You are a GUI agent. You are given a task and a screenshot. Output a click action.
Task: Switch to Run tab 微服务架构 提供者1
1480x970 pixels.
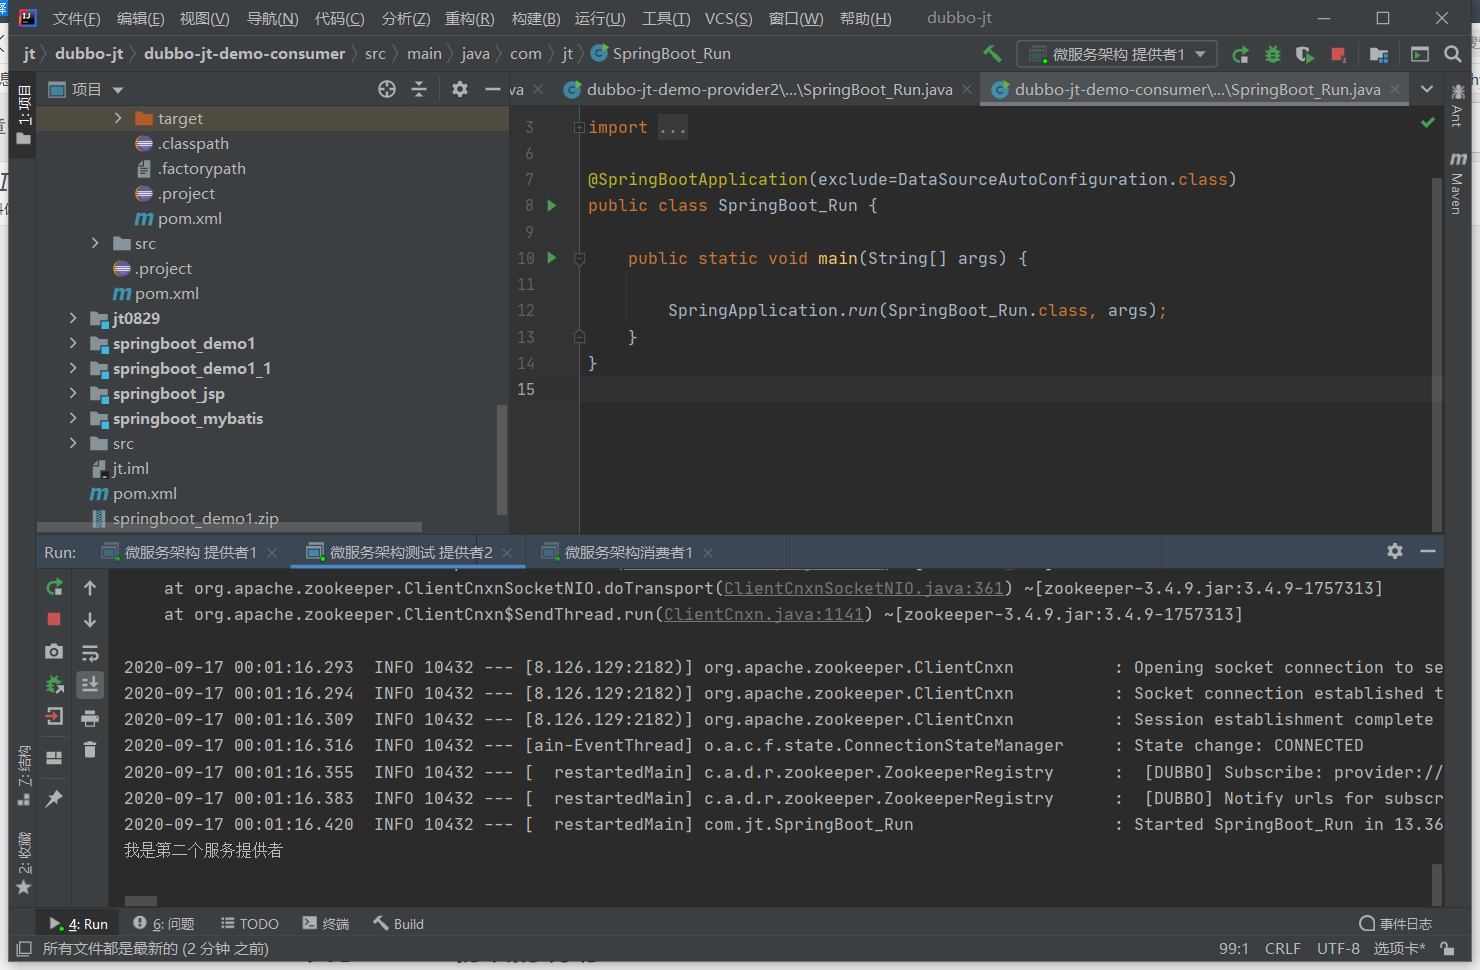coord(190,552)
